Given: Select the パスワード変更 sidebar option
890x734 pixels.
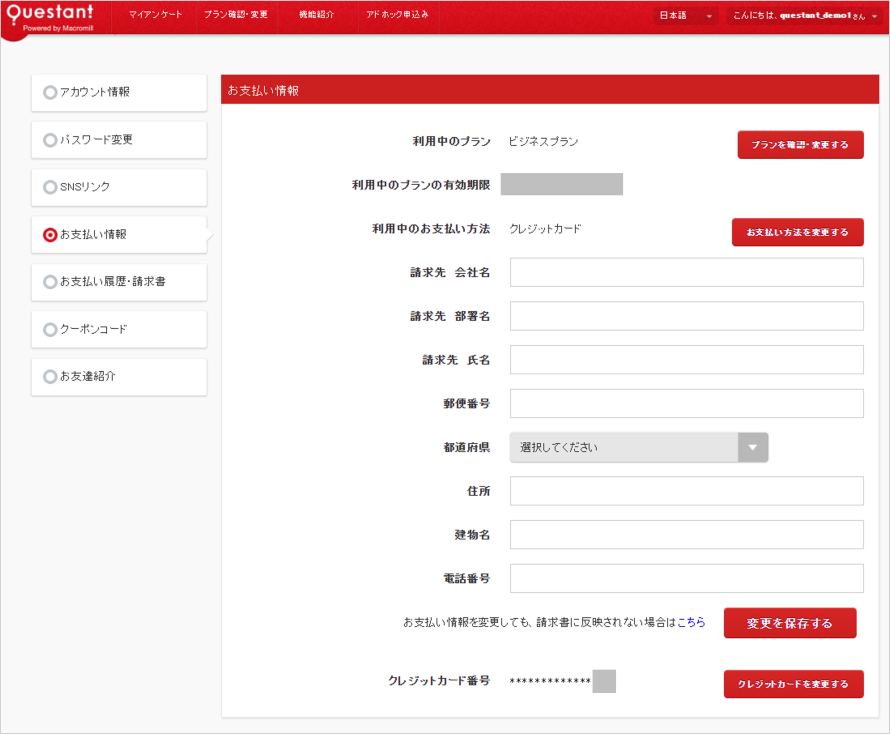Looking at the screenshot, I should point(50,140).
